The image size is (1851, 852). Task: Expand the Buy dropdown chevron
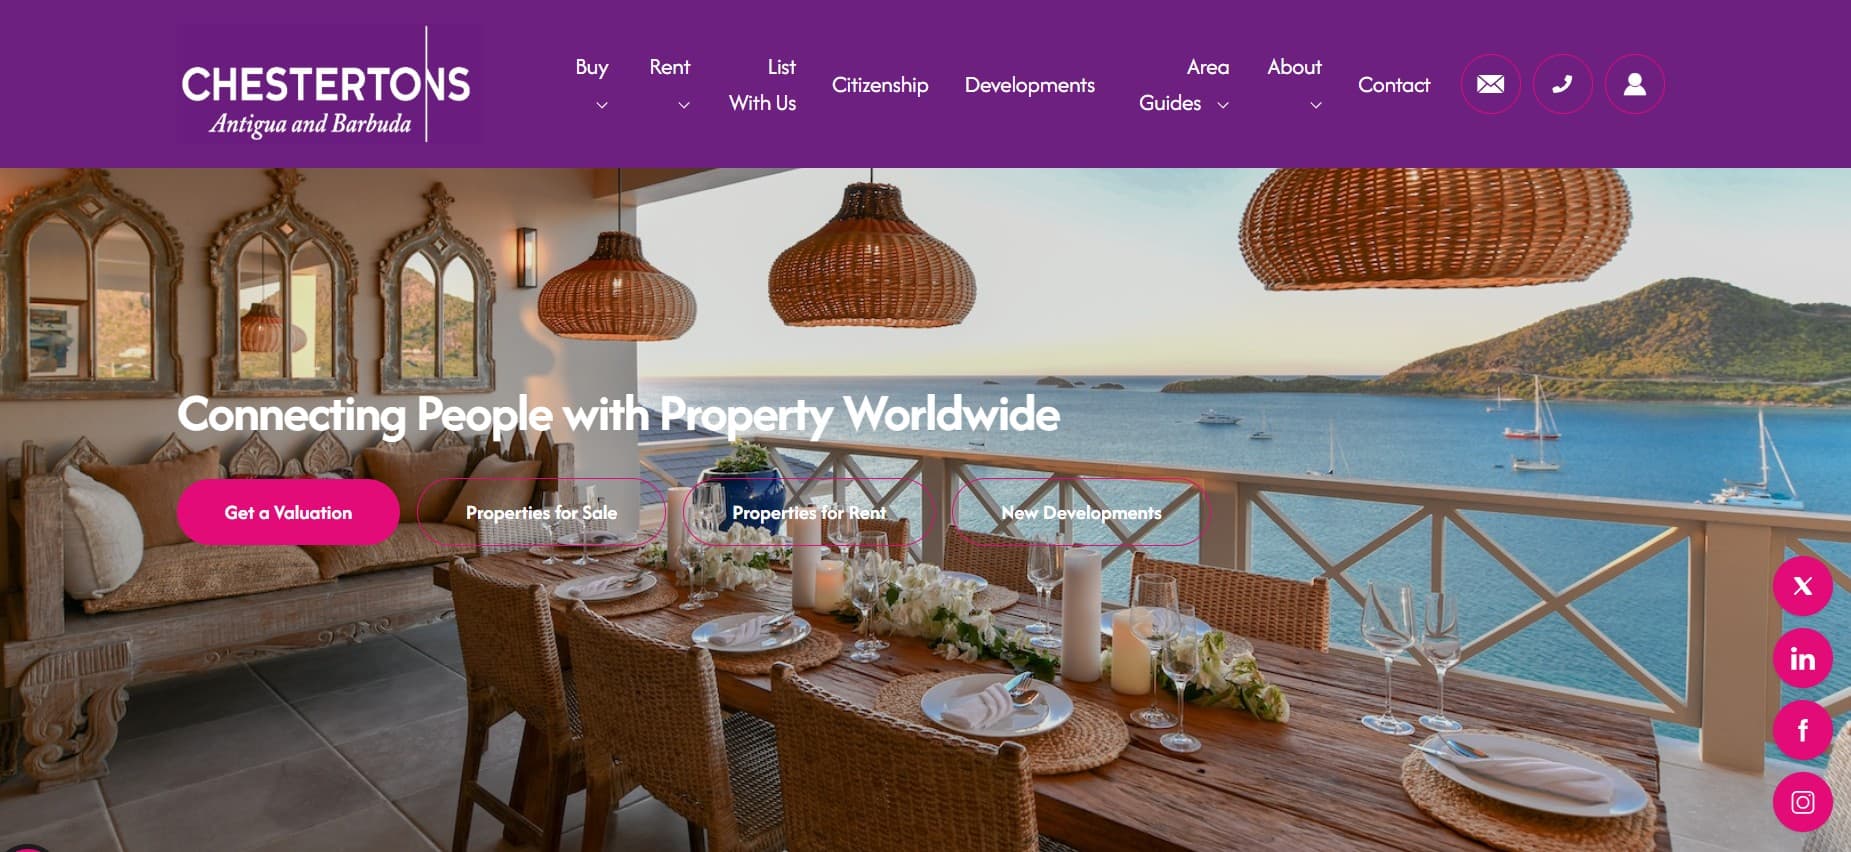pos(601,105)
